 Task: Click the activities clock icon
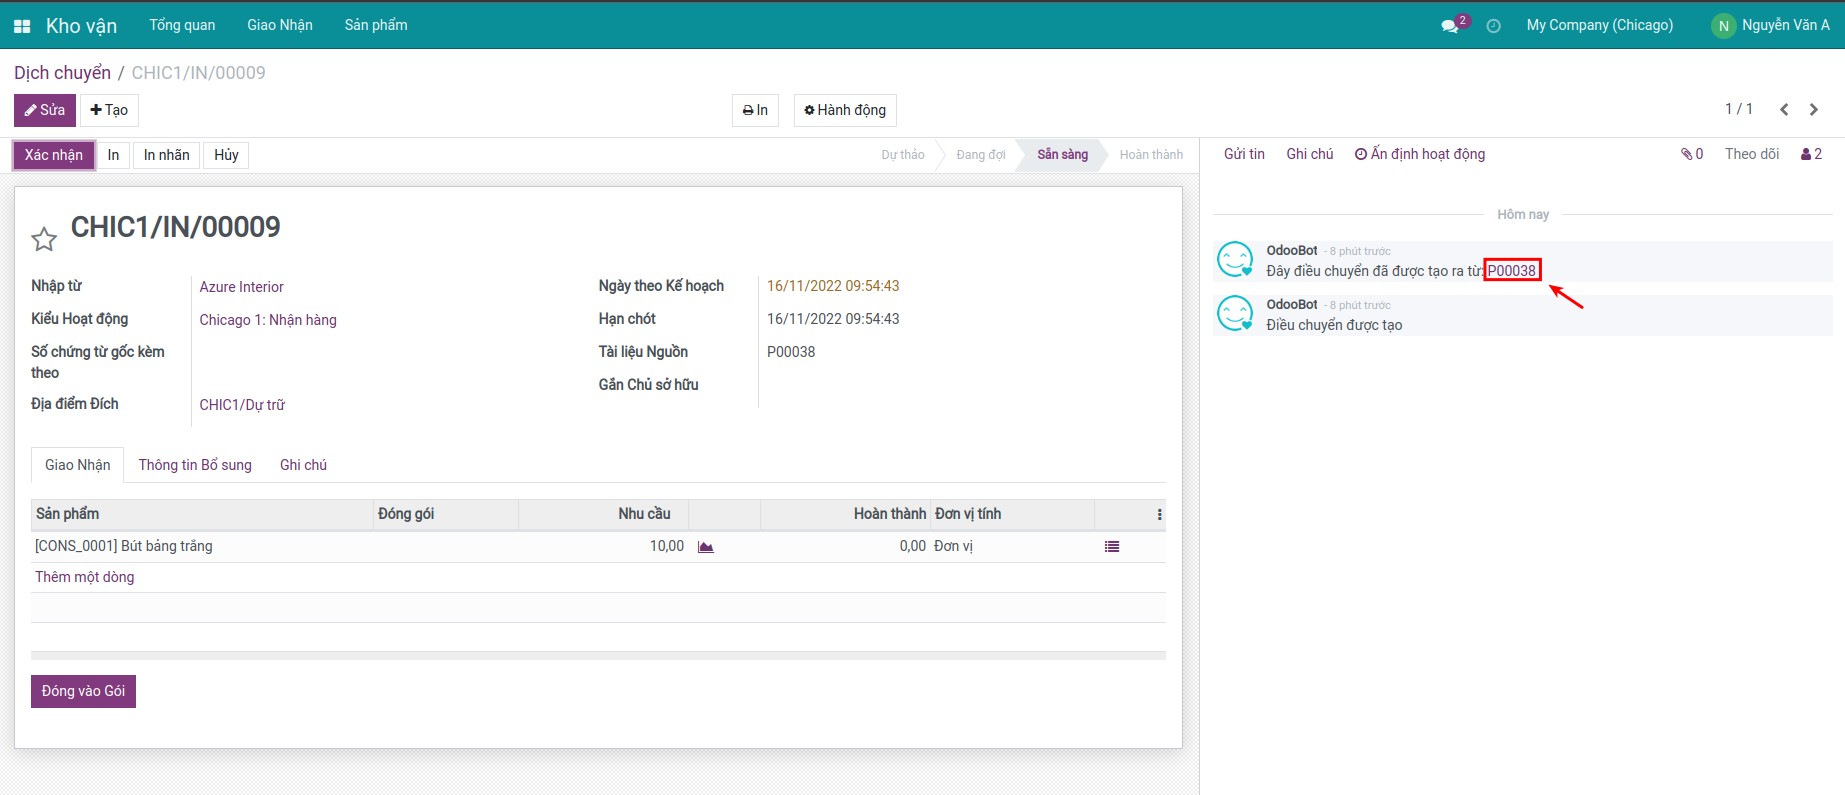1493,26
